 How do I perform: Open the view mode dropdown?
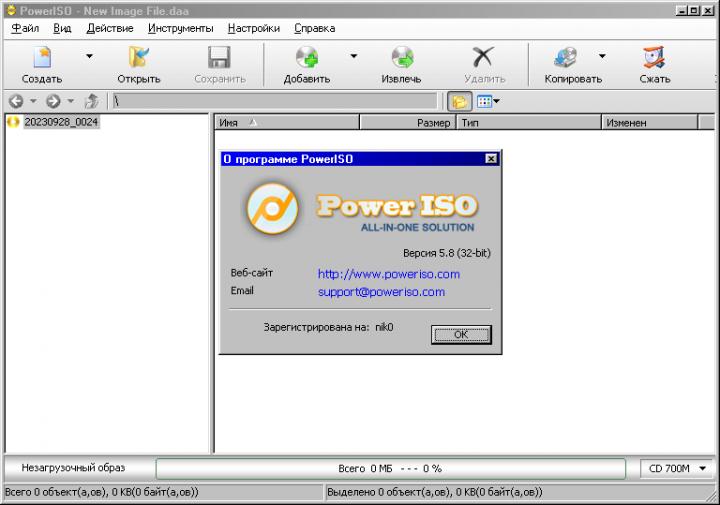pos(497,101)
